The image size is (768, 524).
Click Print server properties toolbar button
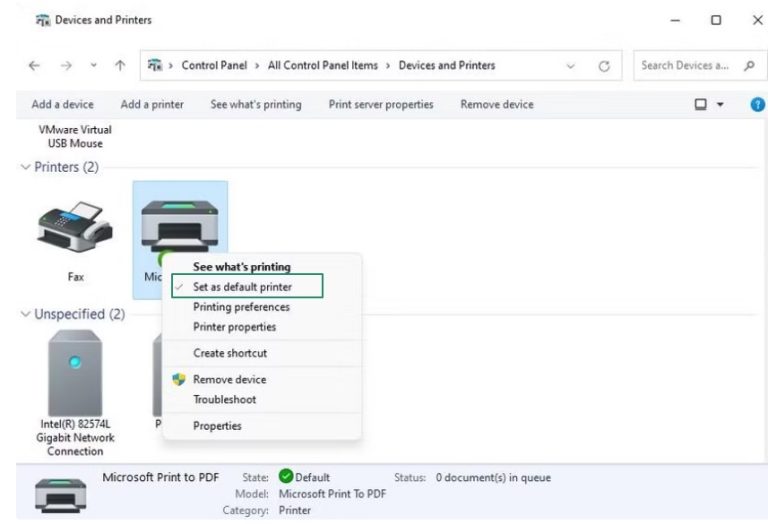(381, 104)
